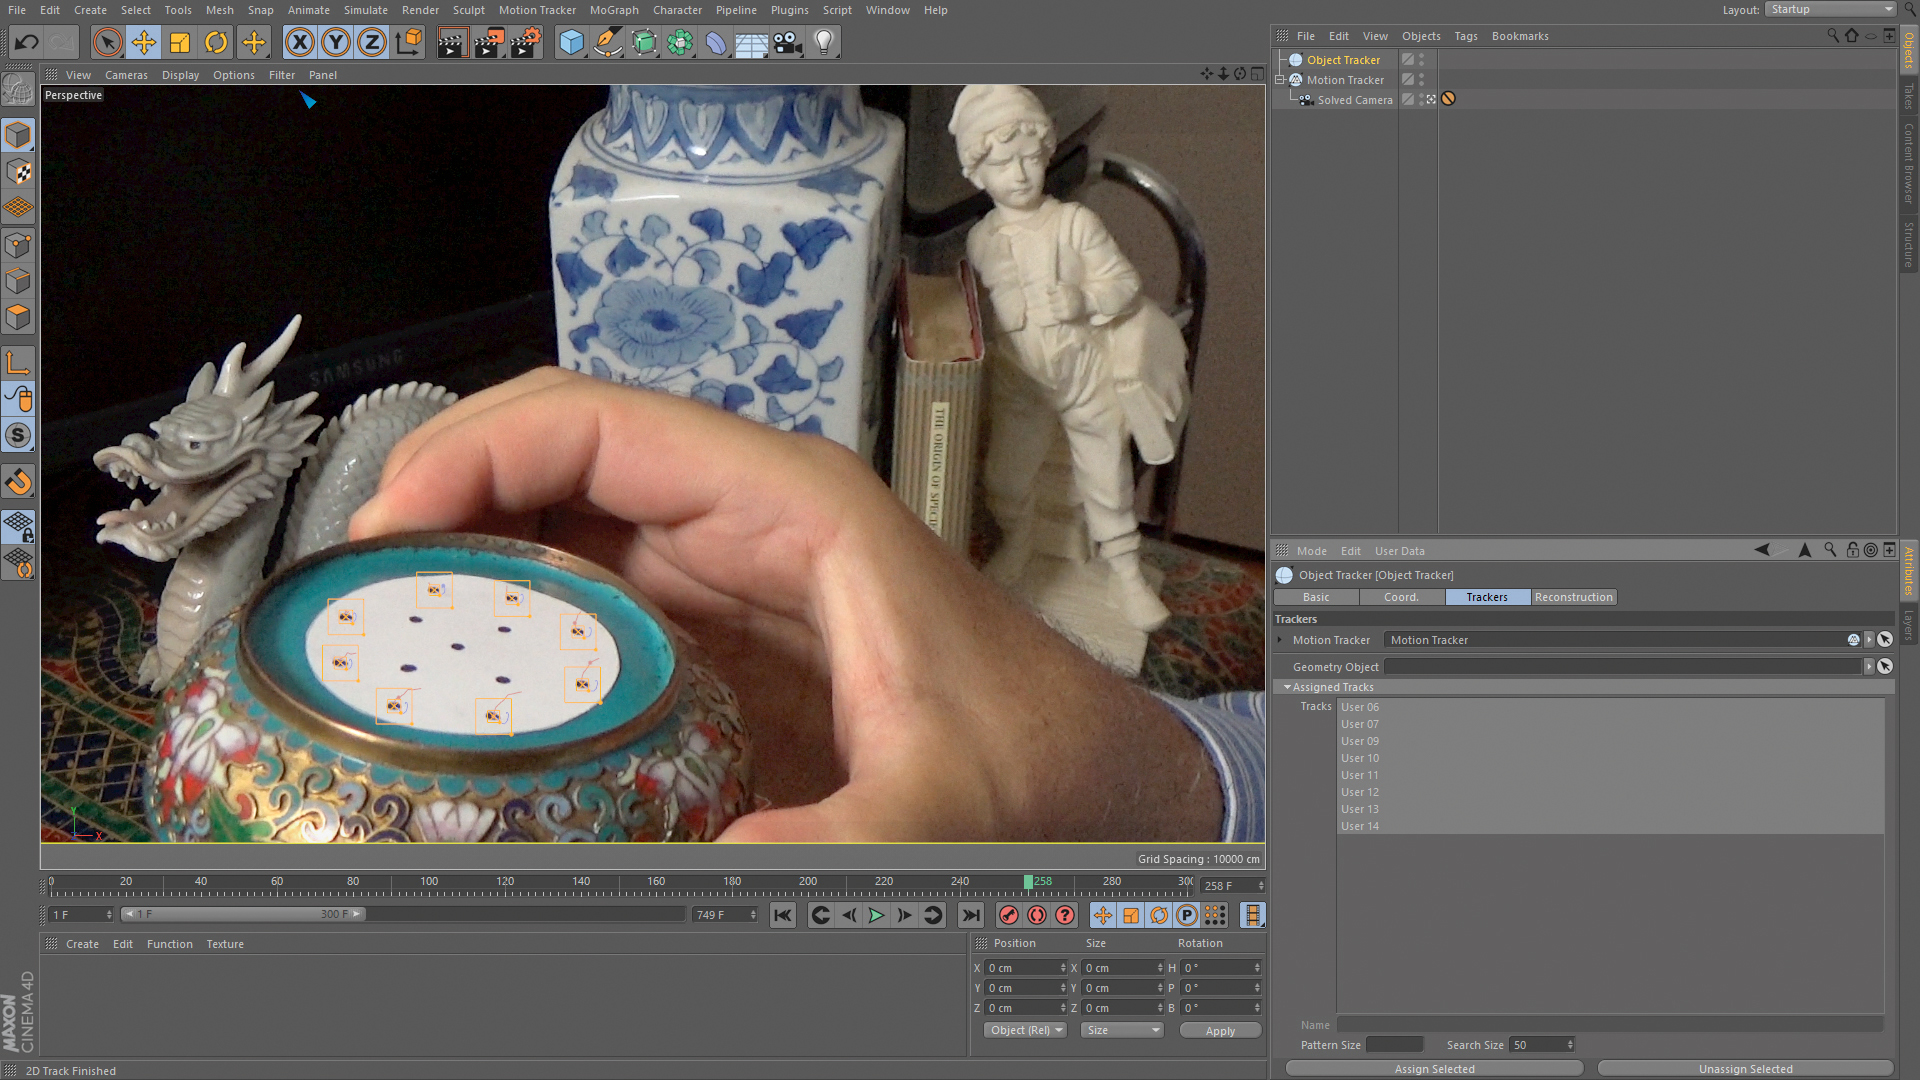Select track User 09
Screen dimensions: 1920x1080
[x=1610, y=741]
